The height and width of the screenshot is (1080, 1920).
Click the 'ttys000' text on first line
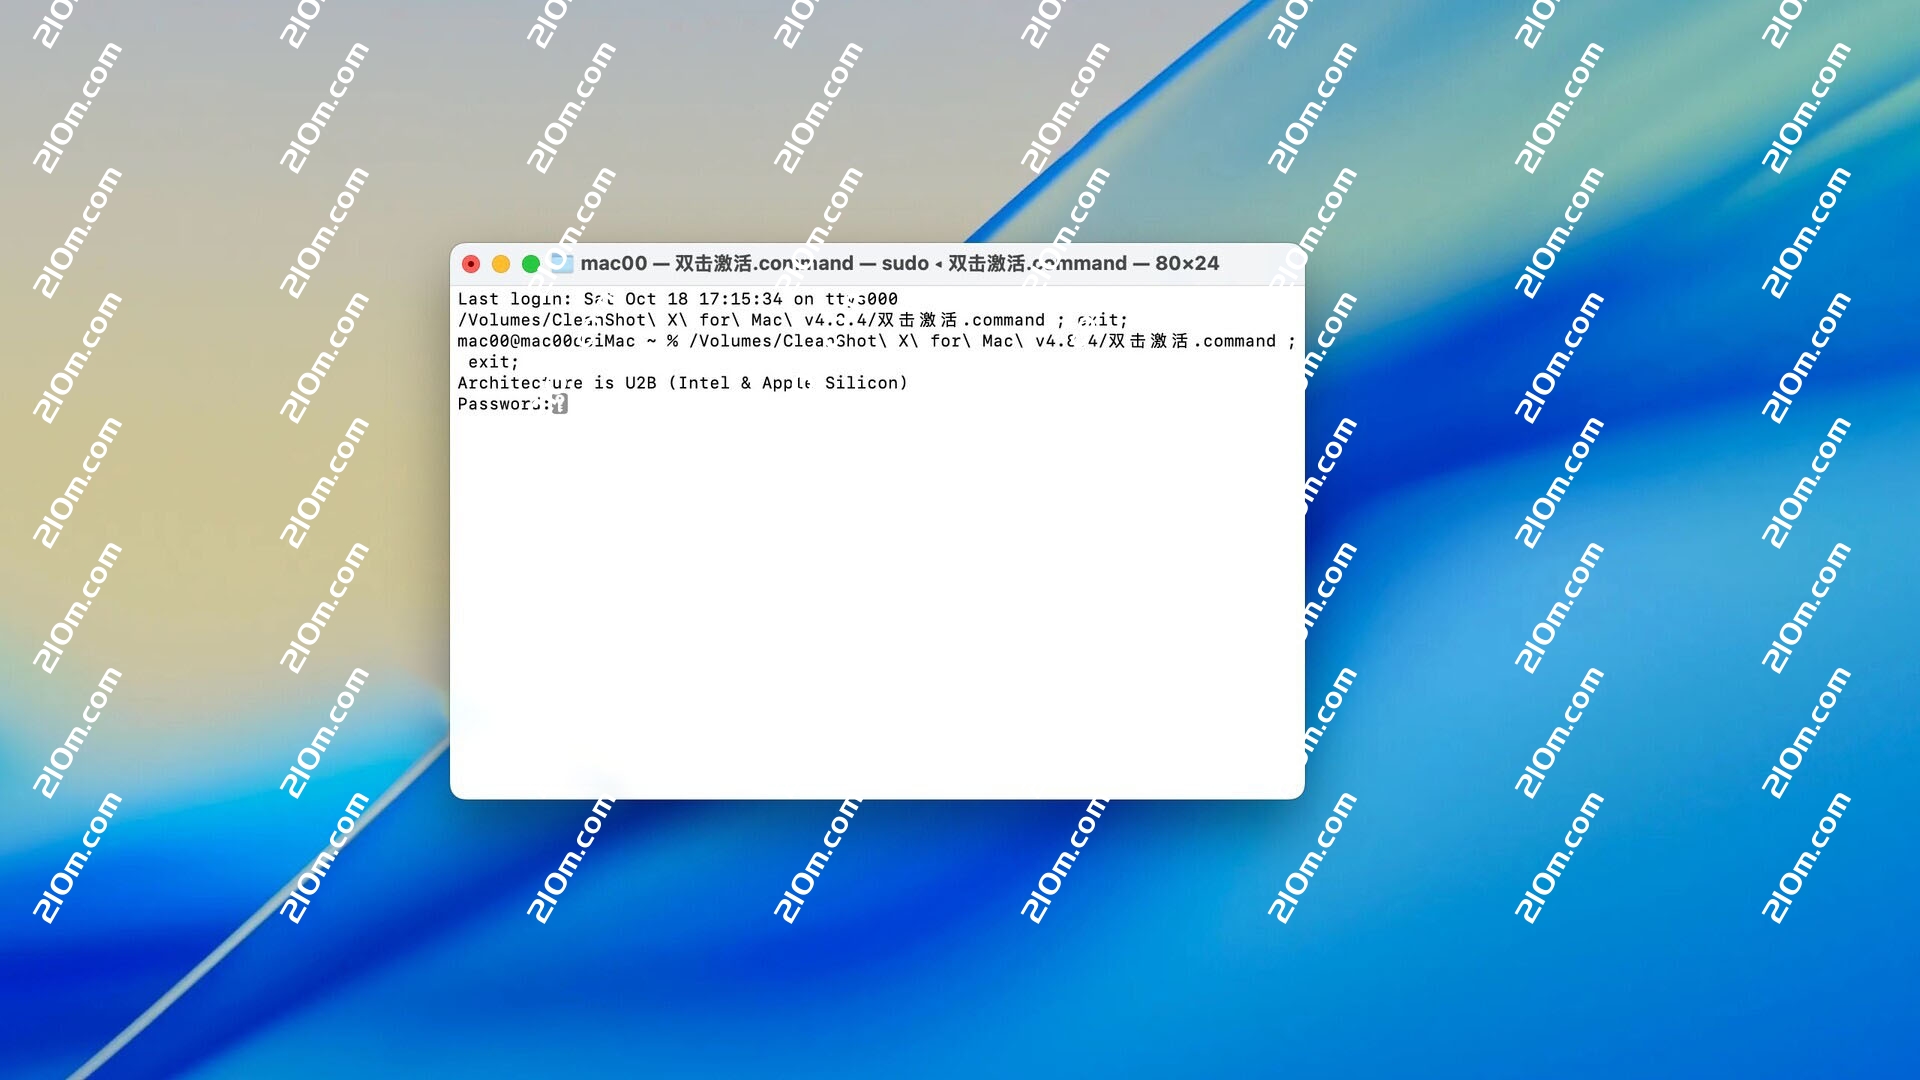point(861,299)
